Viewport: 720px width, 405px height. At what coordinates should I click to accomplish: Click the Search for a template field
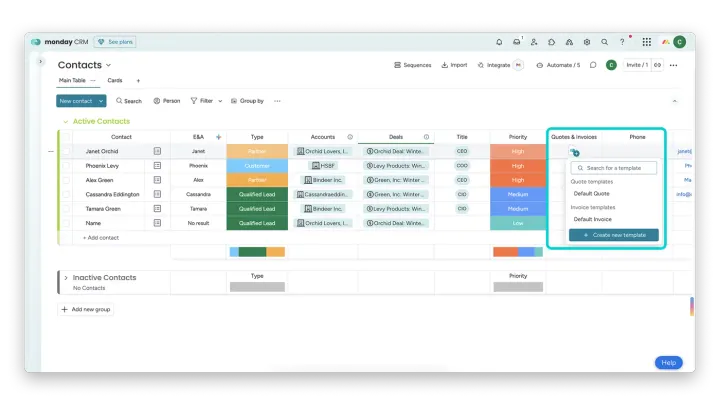(x=614, y=168)
